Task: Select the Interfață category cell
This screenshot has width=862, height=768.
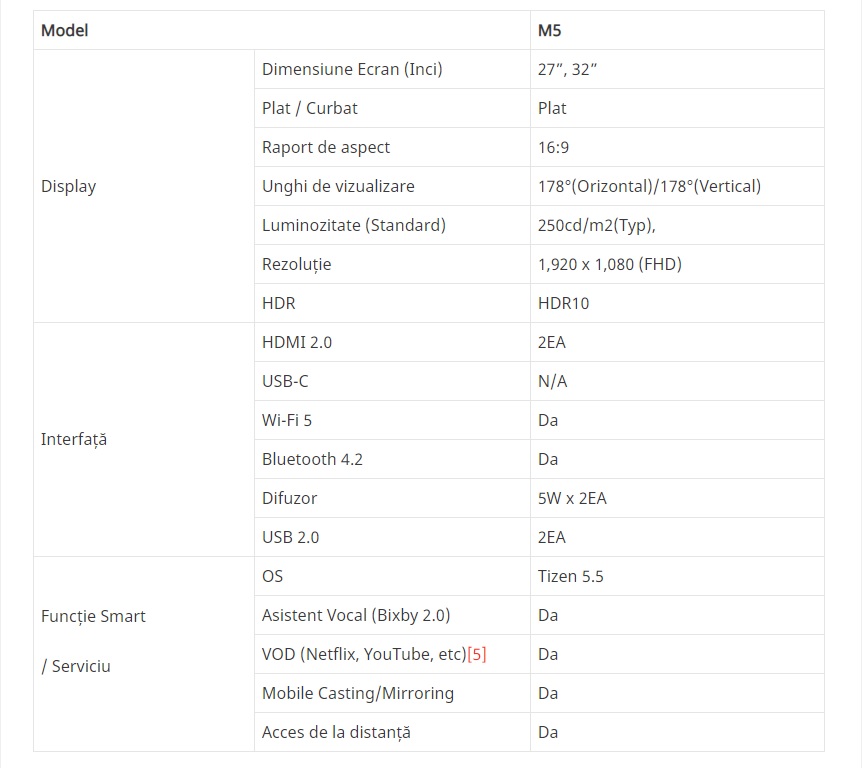Action: [144, 440]
